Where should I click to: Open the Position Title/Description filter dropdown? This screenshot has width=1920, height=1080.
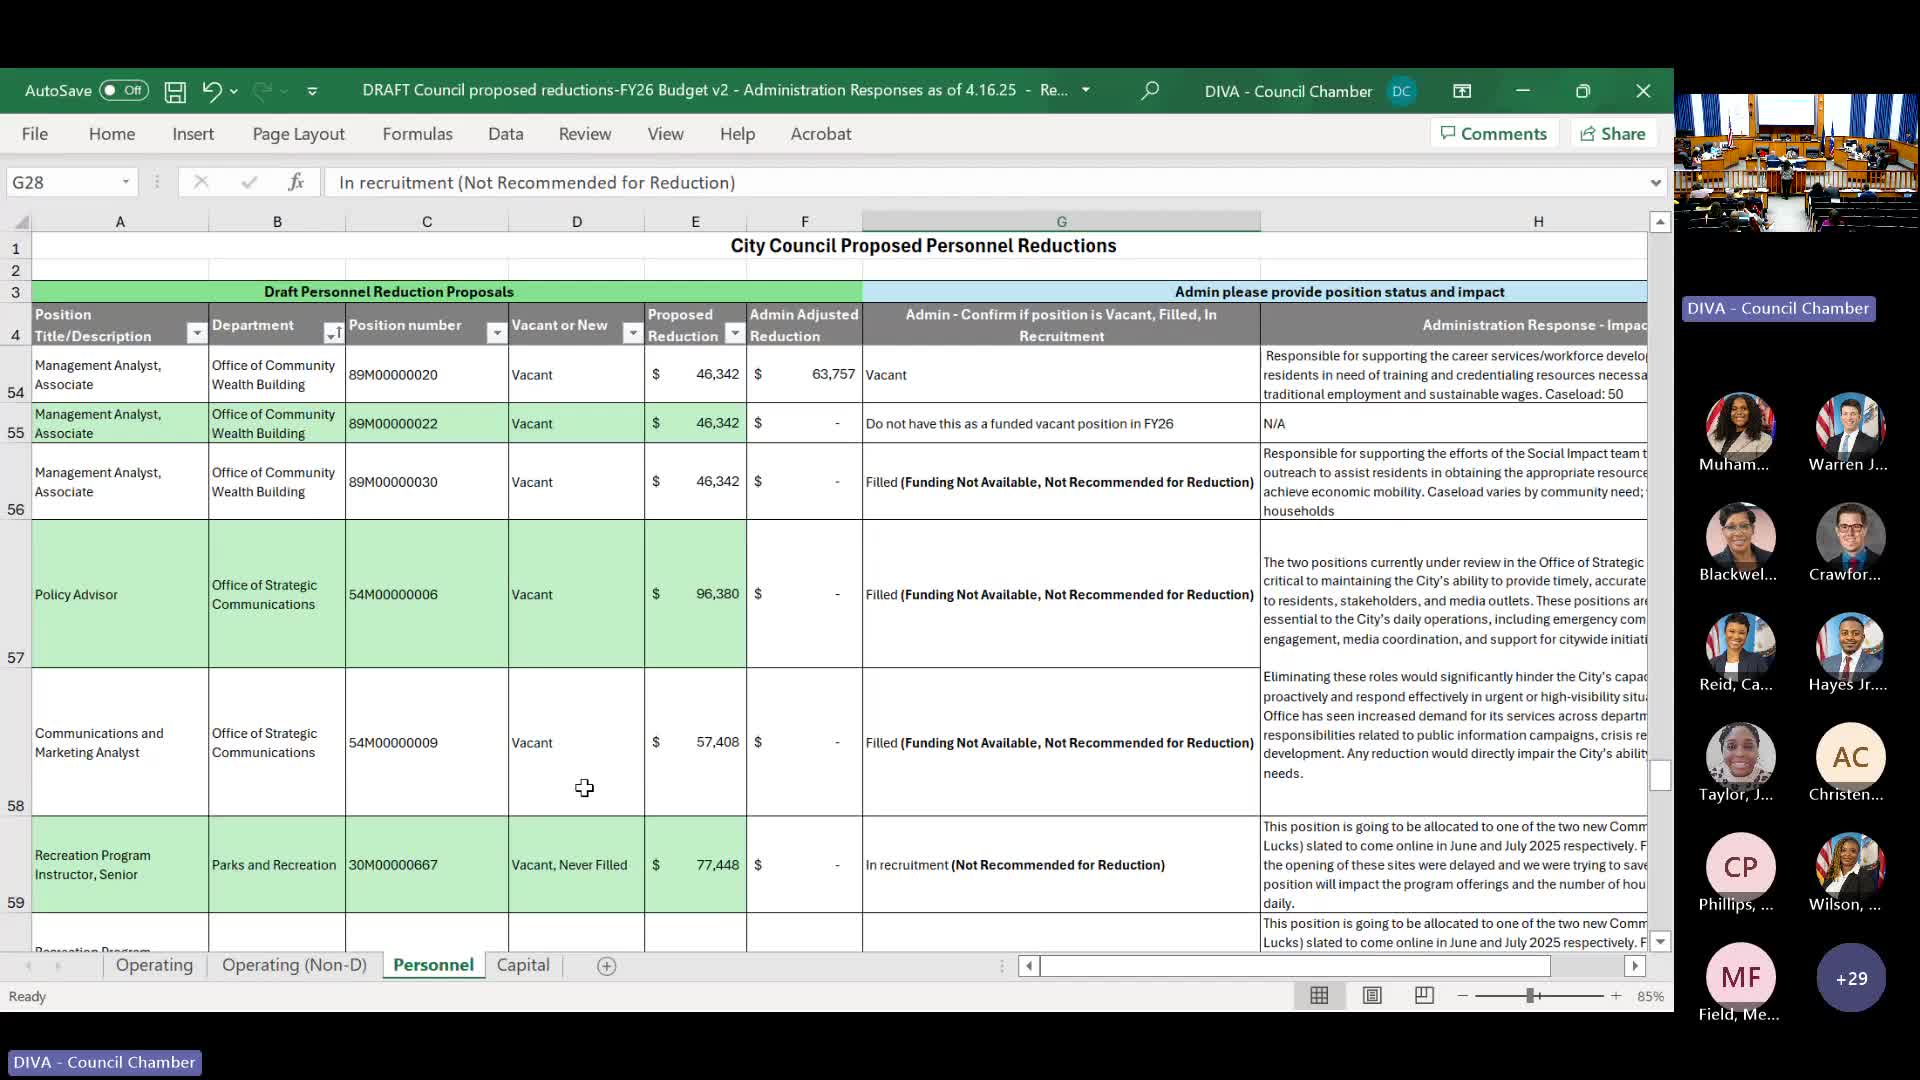(x=197, y=334)
